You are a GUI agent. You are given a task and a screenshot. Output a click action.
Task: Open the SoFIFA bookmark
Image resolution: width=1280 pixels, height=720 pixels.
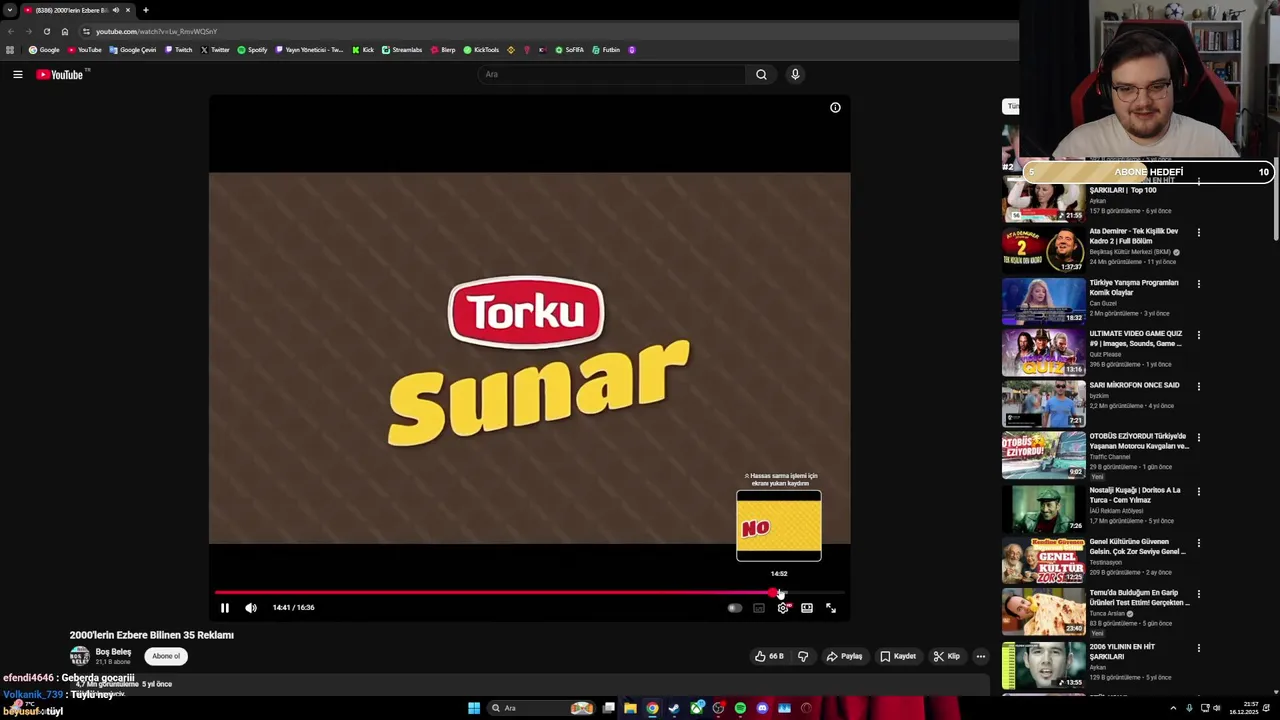(570, 50)
